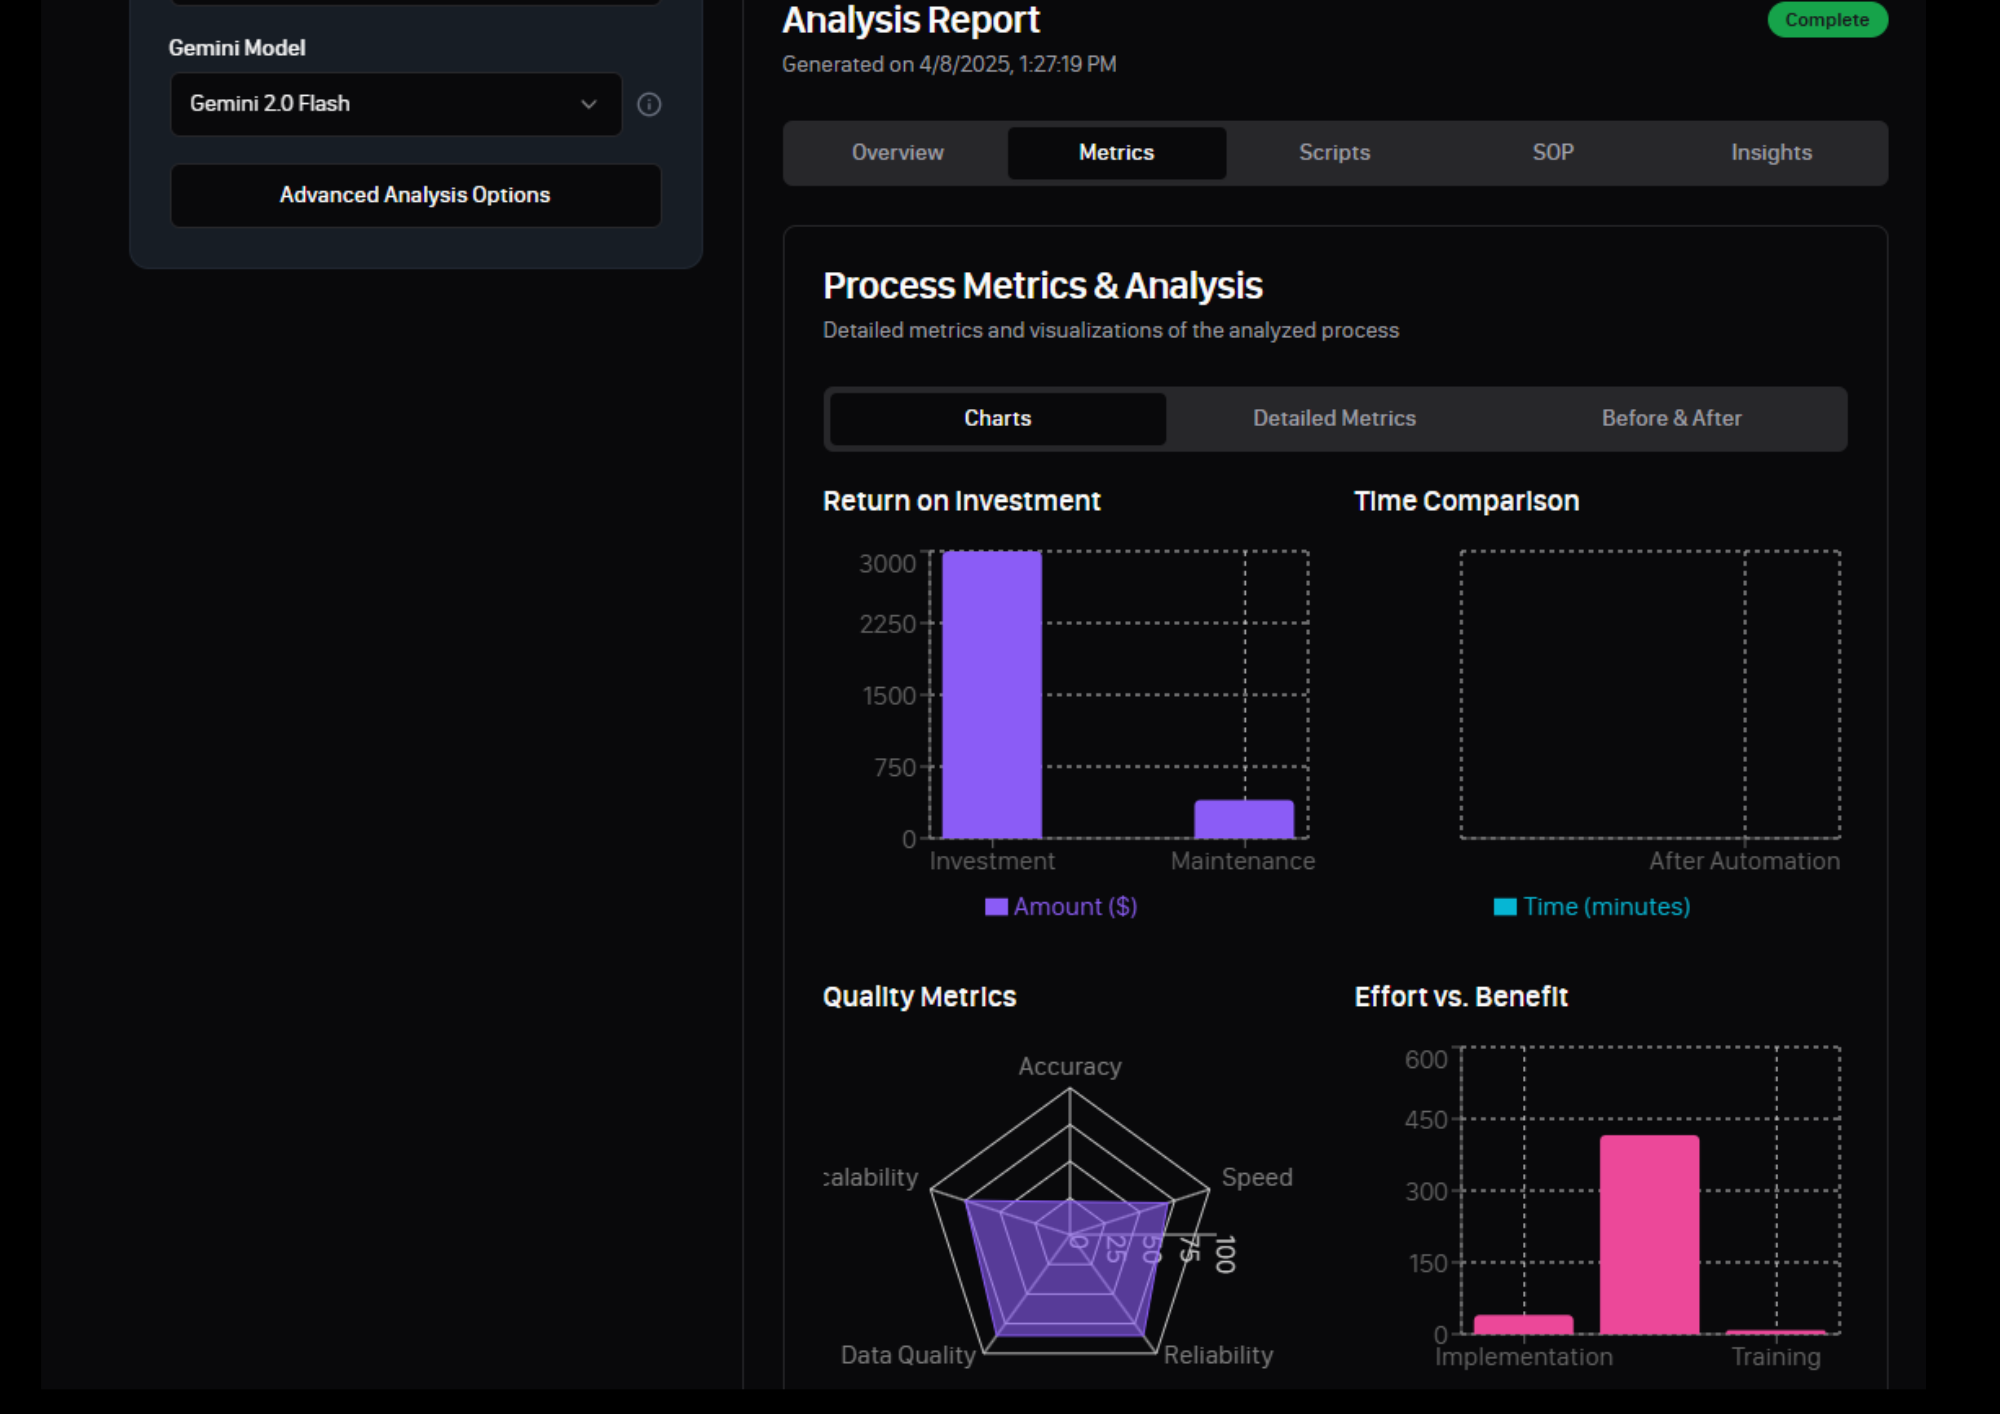Show the Before & After view
2000x1414 pixels.
click(x=1671, y=419)
